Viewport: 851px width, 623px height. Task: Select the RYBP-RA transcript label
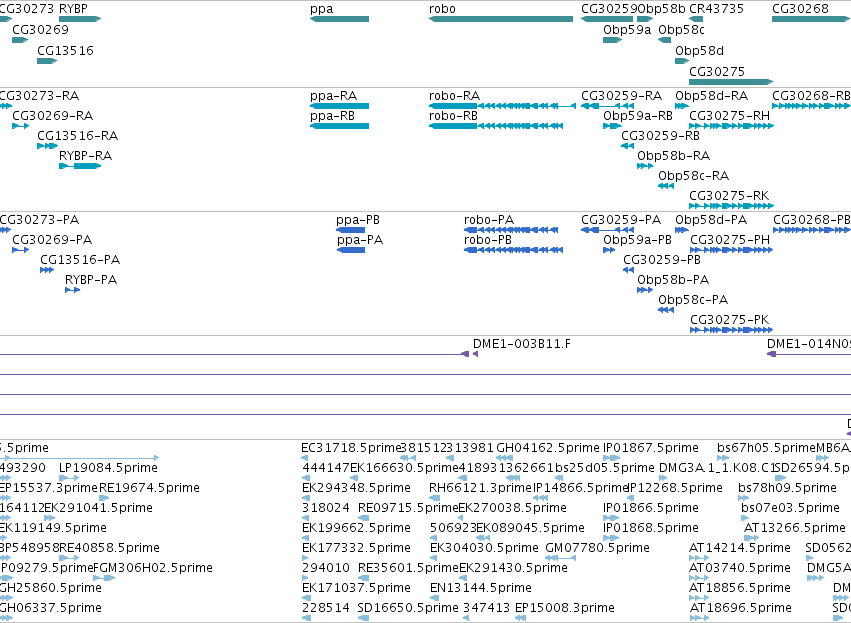[86, 156]
